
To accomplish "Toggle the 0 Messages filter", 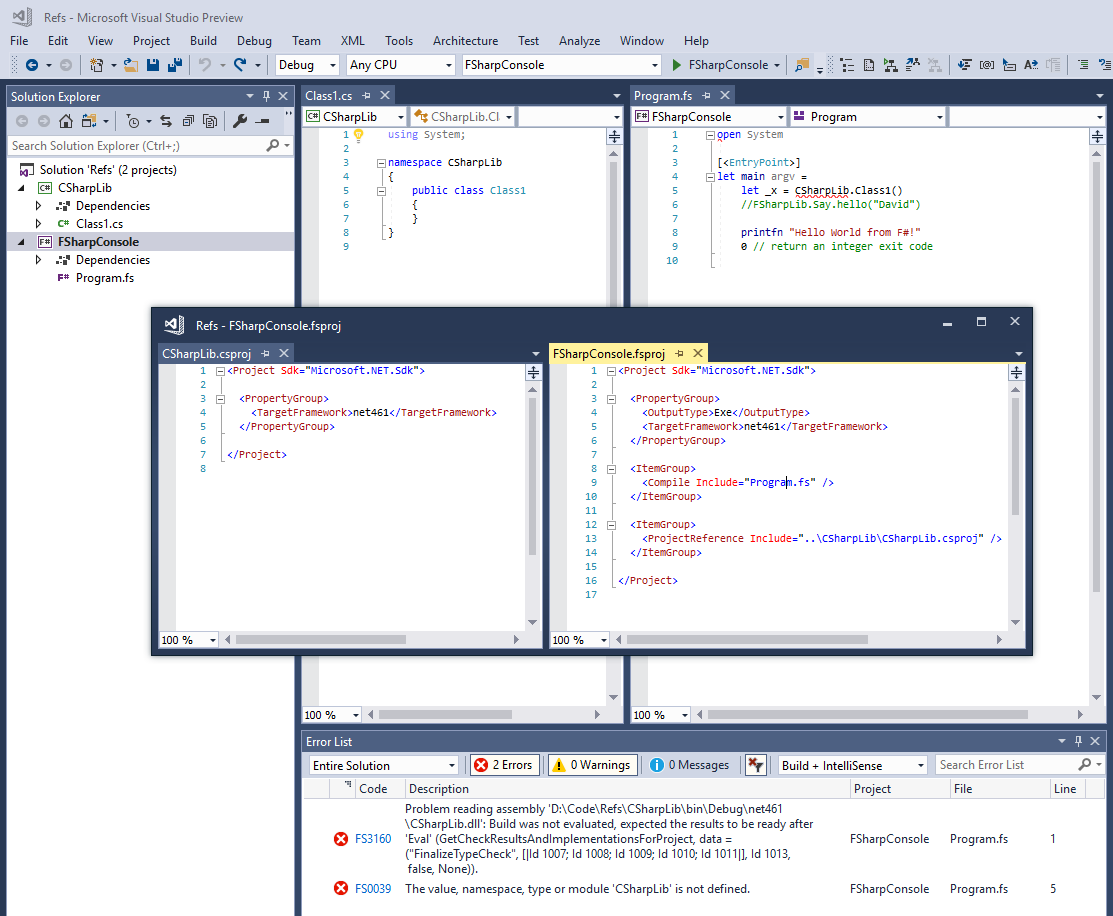I will point(689,765).
